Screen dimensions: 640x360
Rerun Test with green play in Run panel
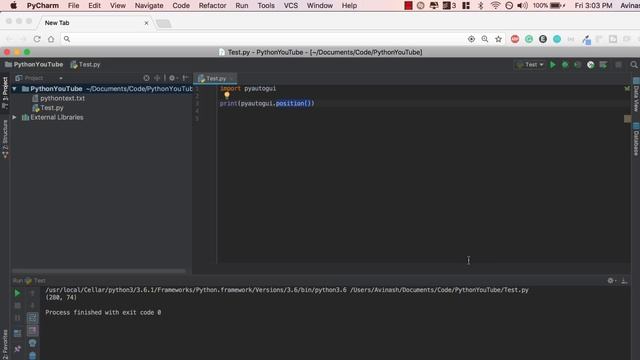(x=17, y=293)
